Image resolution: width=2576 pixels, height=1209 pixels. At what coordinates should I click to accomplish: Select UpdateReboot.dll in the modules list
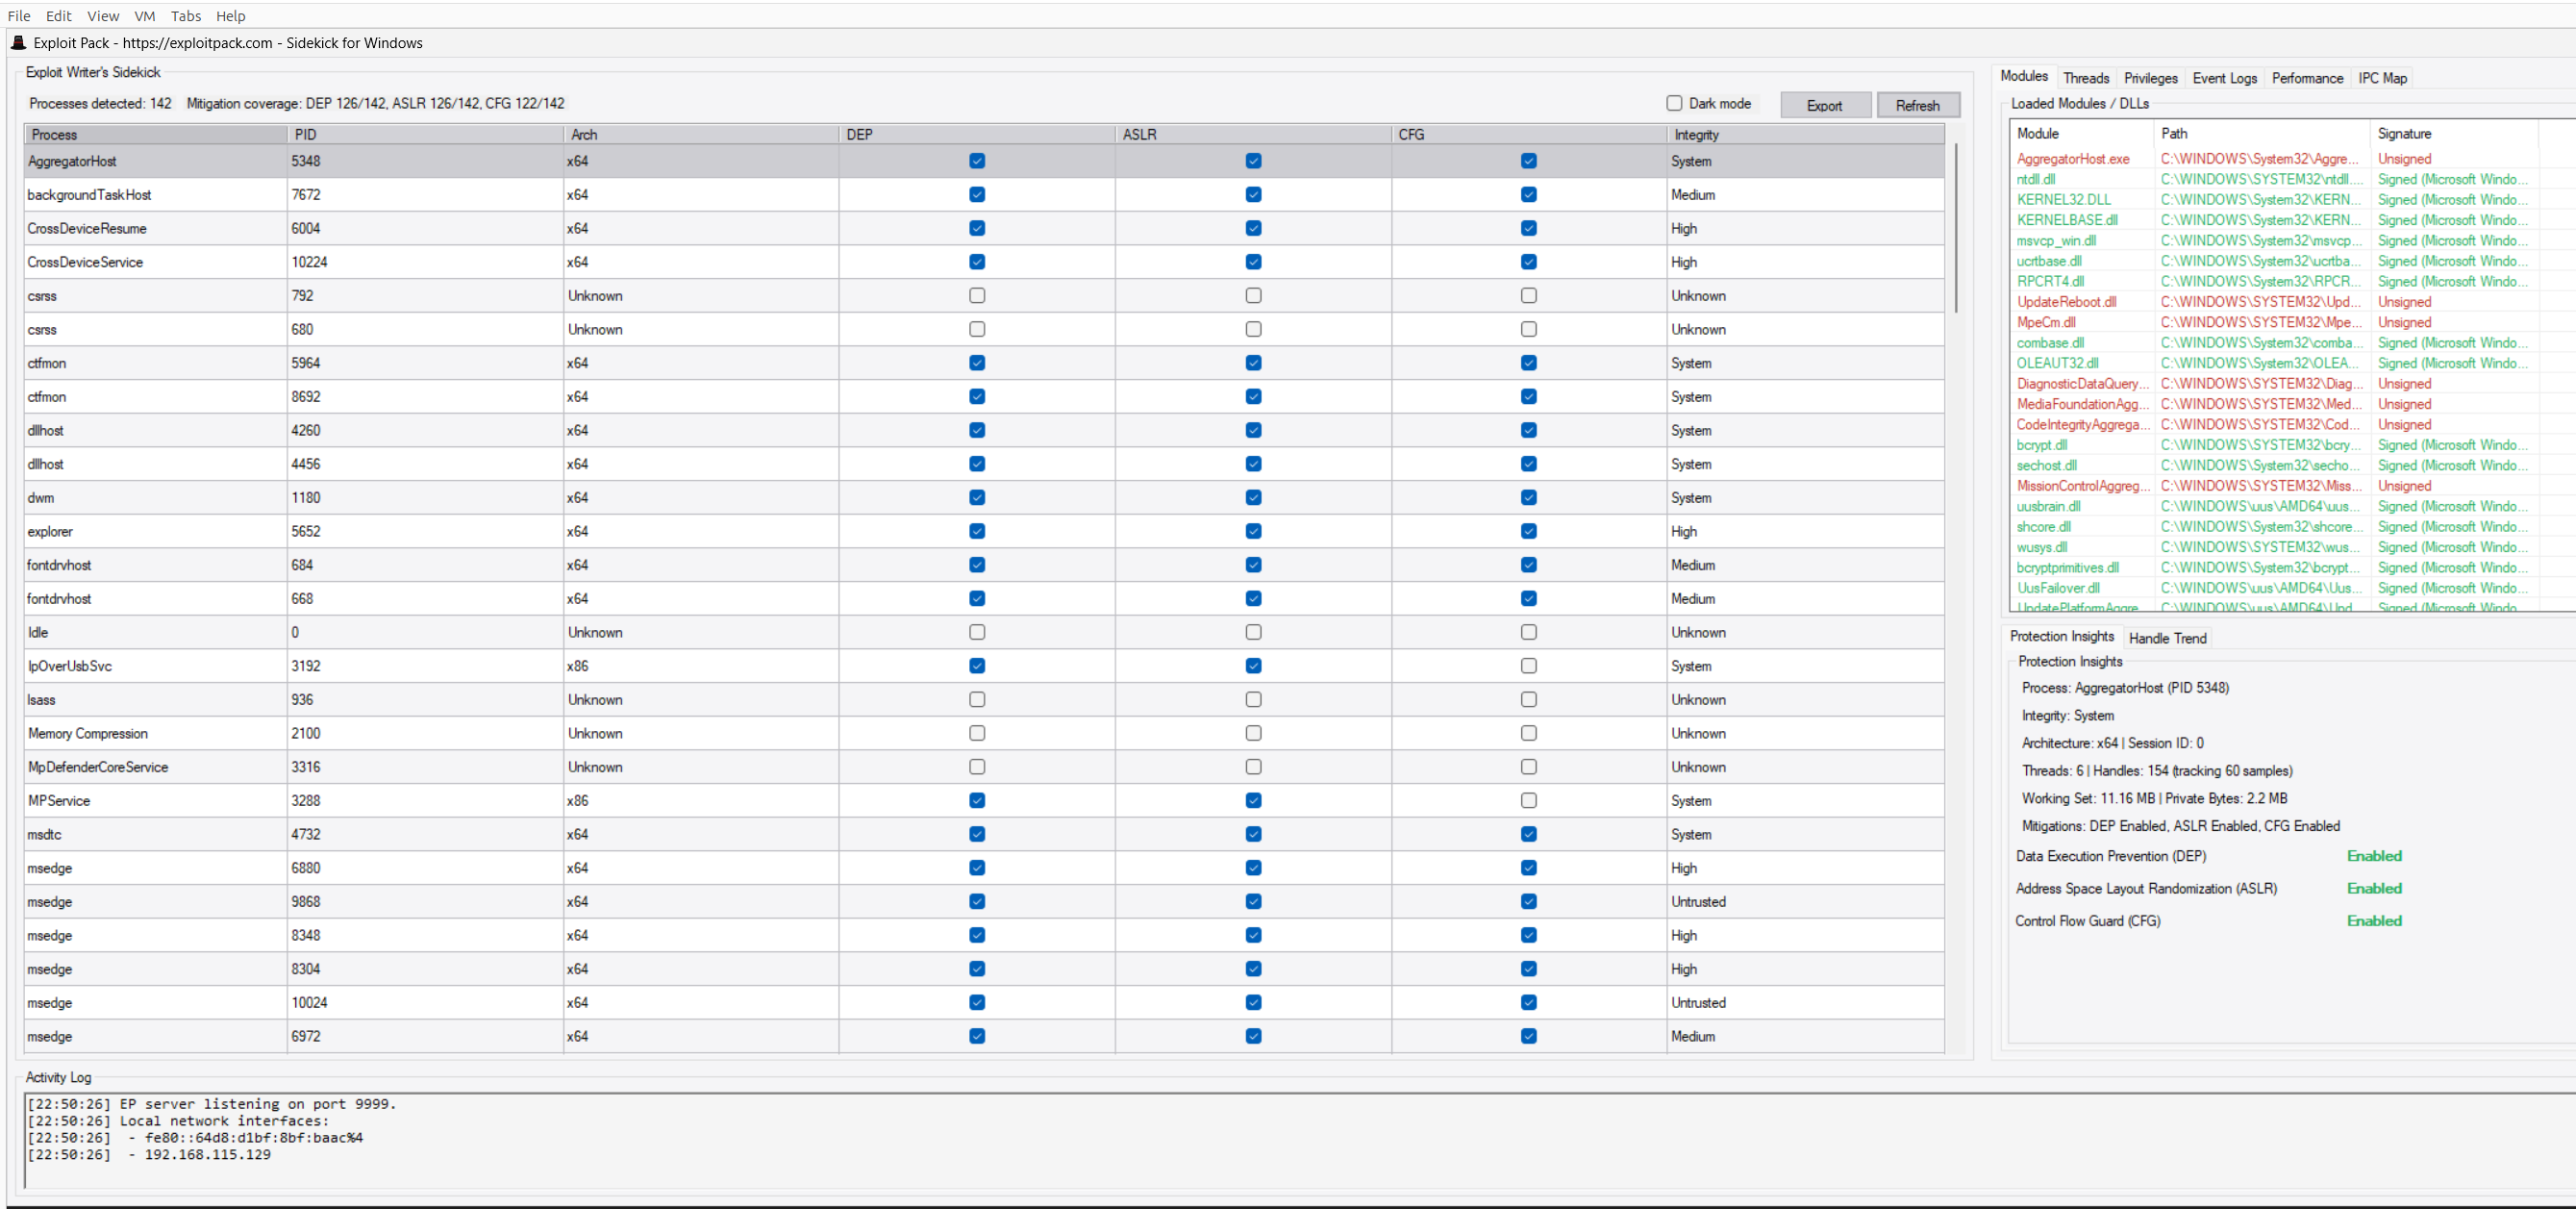[2066, 302]
